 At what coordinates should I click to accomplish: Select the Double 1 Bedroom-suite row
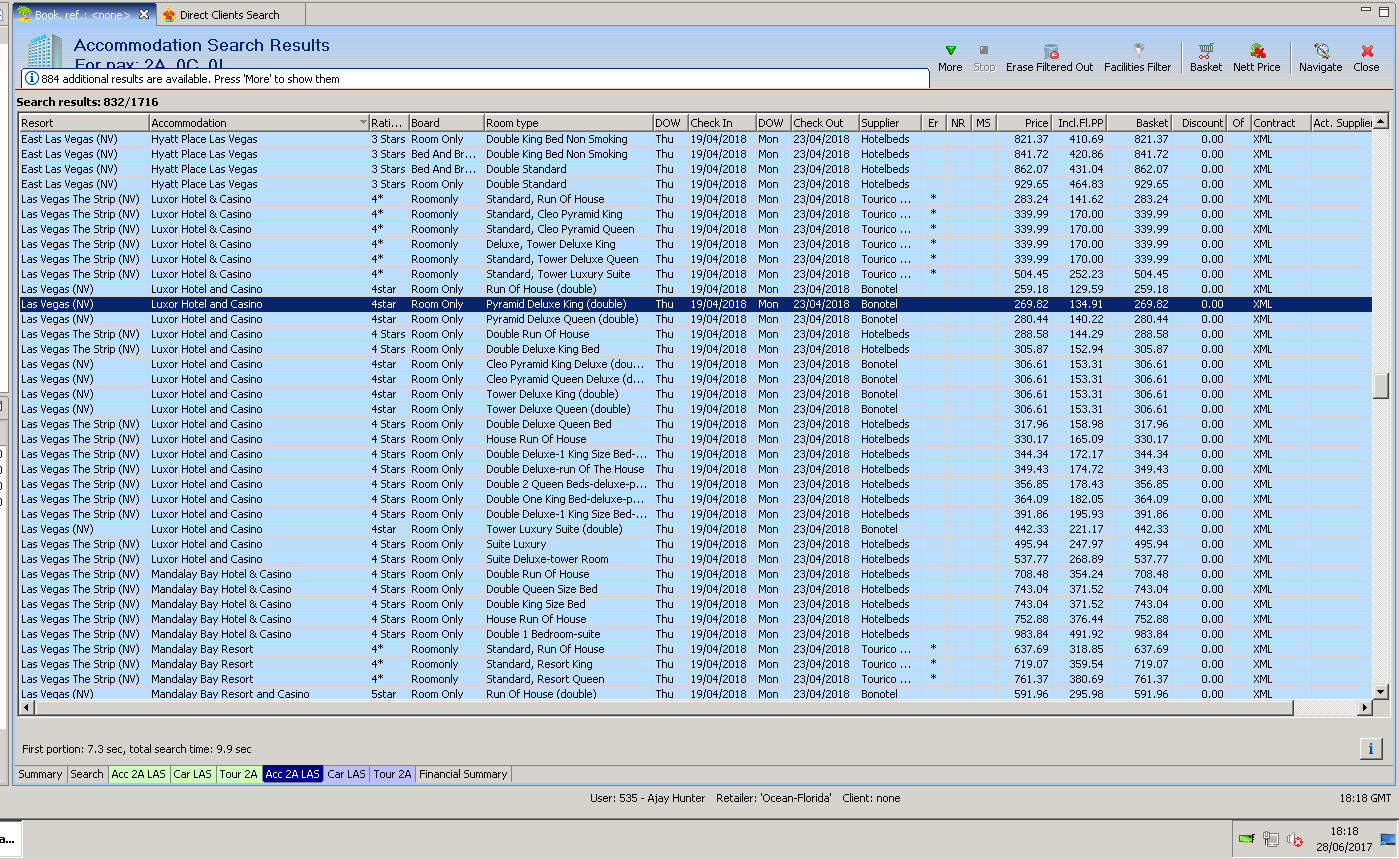[x=695, y=634]
